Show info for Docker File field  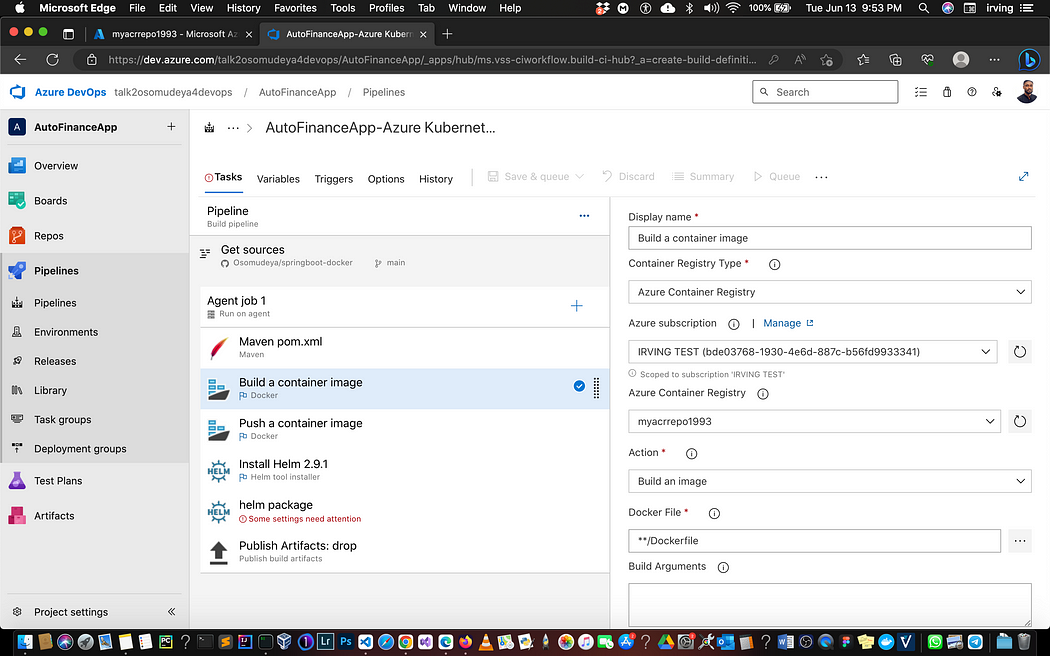coord(714,513)
